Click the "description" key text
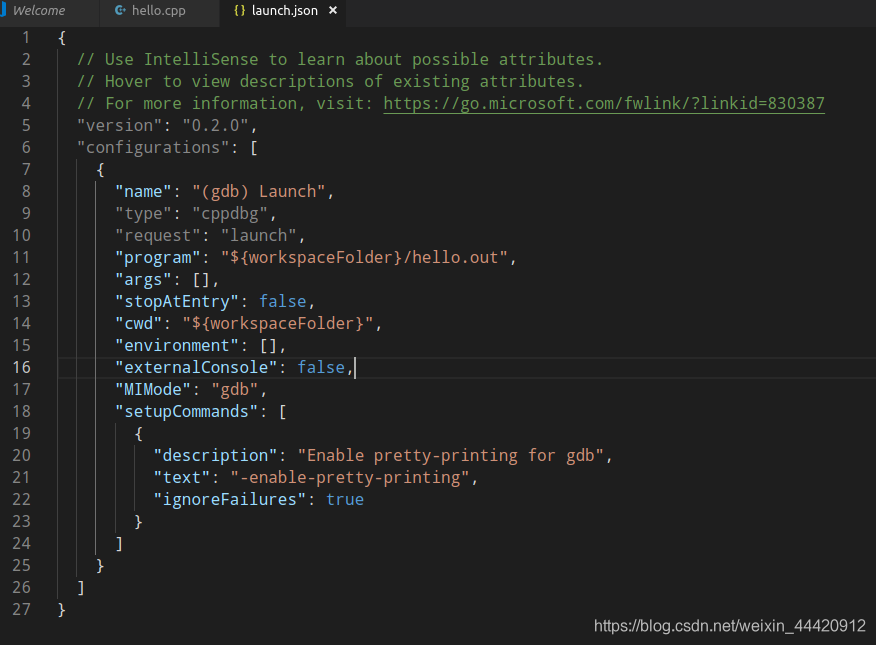 point(215,455)
